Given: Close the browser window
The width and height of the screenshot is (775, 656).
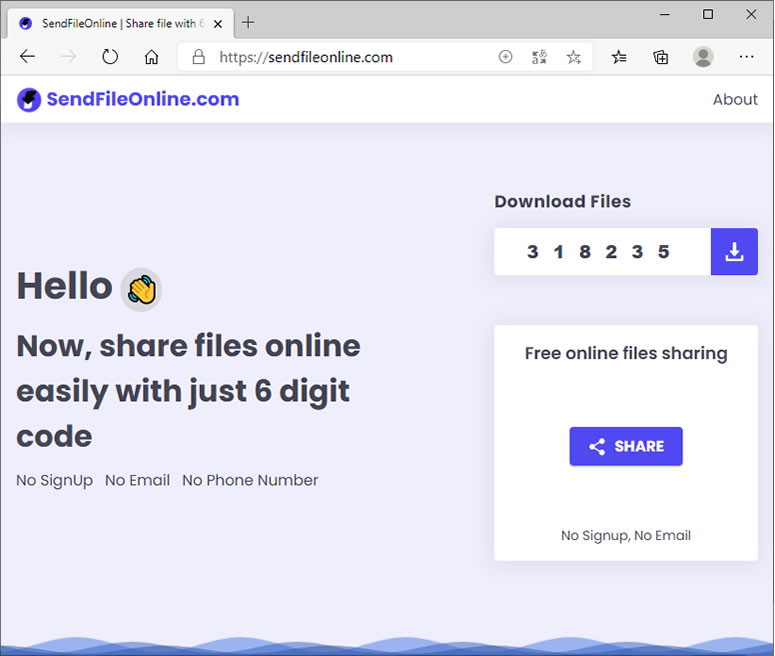Looking at the screenshot, I should point(751,14).
